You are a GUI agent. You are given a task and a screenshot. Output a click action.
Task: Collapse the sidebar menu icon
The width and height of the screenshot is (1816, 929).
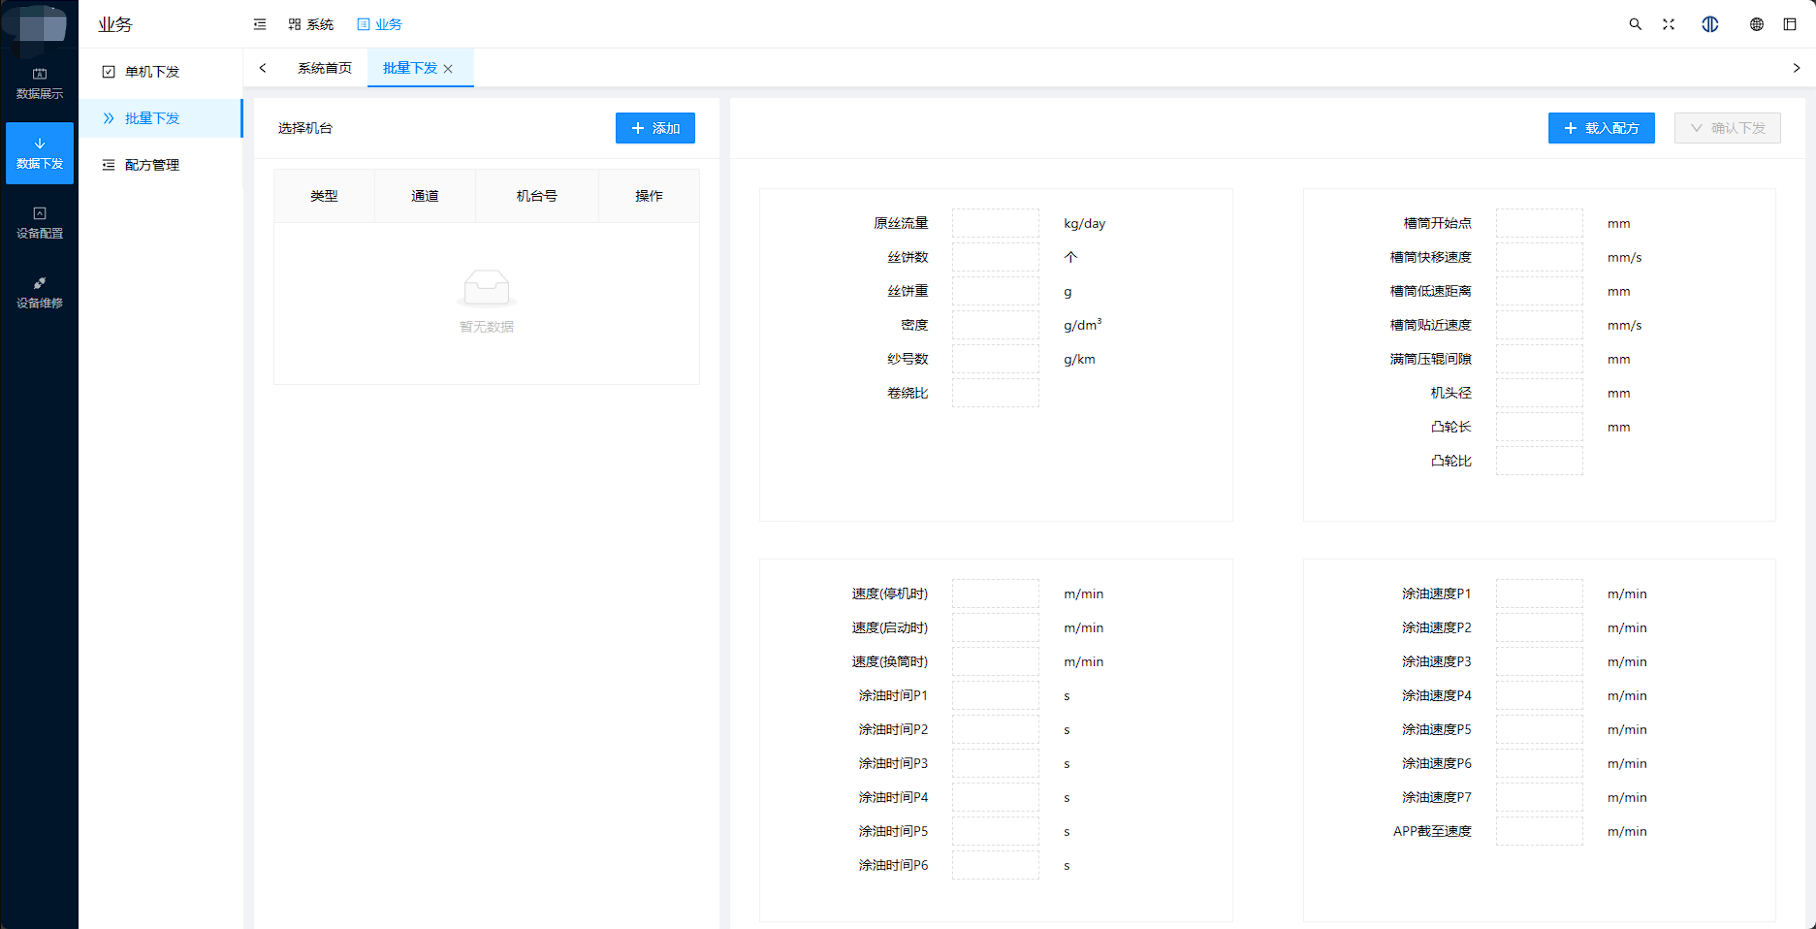click(x=260, y=24)
